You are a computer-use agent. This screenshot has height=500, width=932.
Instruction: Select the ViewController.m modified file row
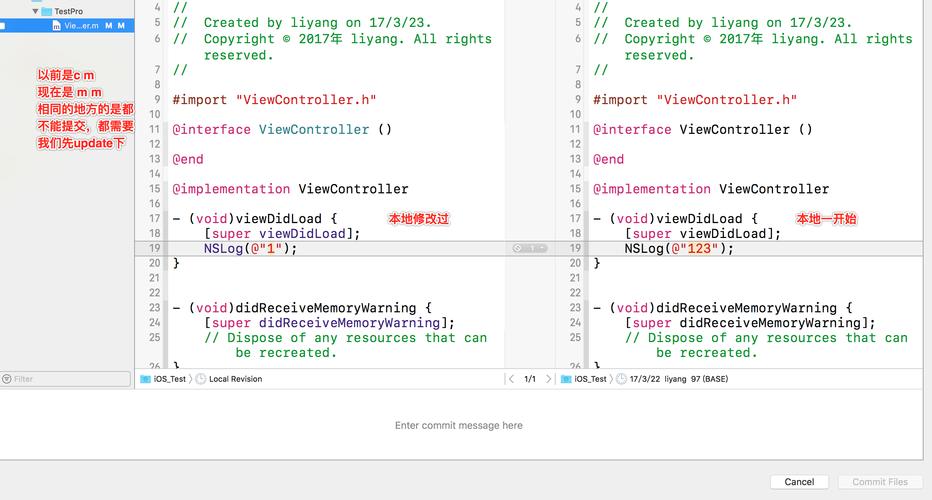pos(67,26)
